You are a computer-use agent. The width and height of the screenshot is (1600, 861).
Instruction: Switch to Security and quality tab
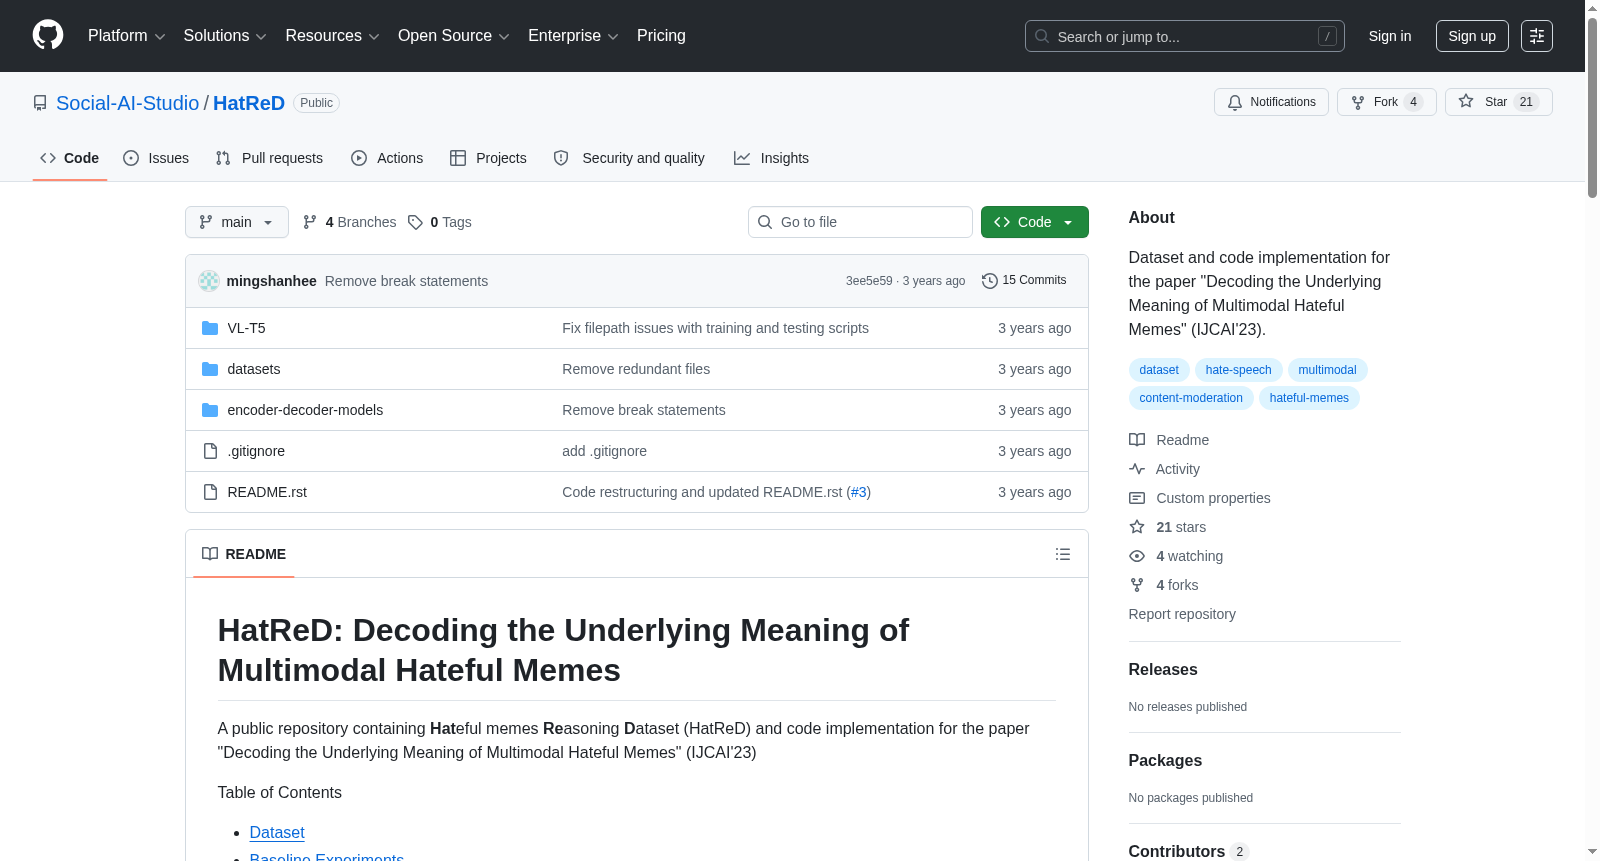[629, 158]
